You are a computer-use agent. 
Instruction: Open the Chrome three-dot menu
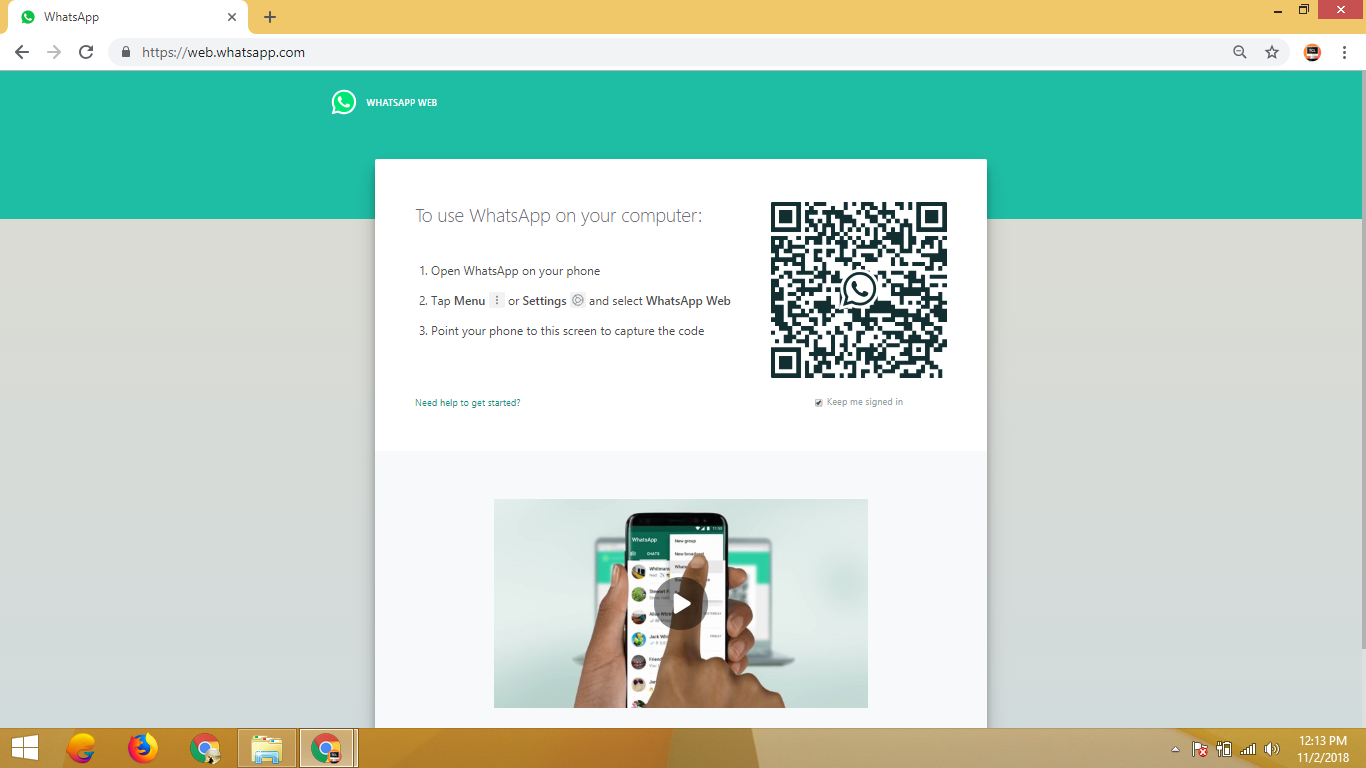pos(1345,52)
